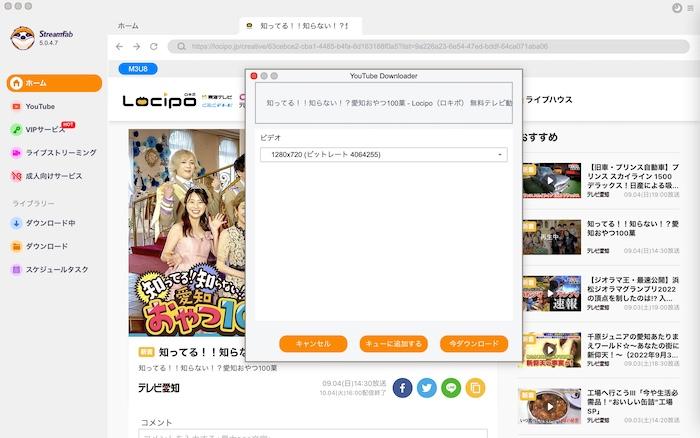Viewport: 700px width, 438px height.
Task: Go forward in the browser
Action: click(x=137, y=46)
